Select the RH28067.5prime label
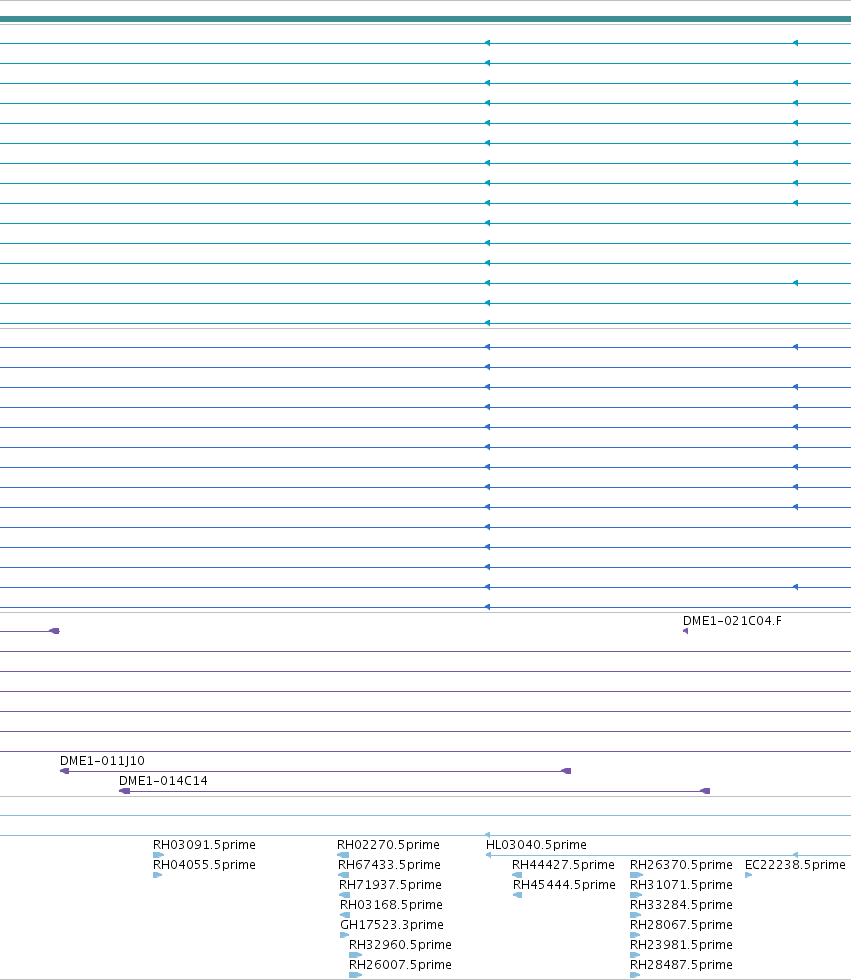851x980 pixels. tap(681, 924)
